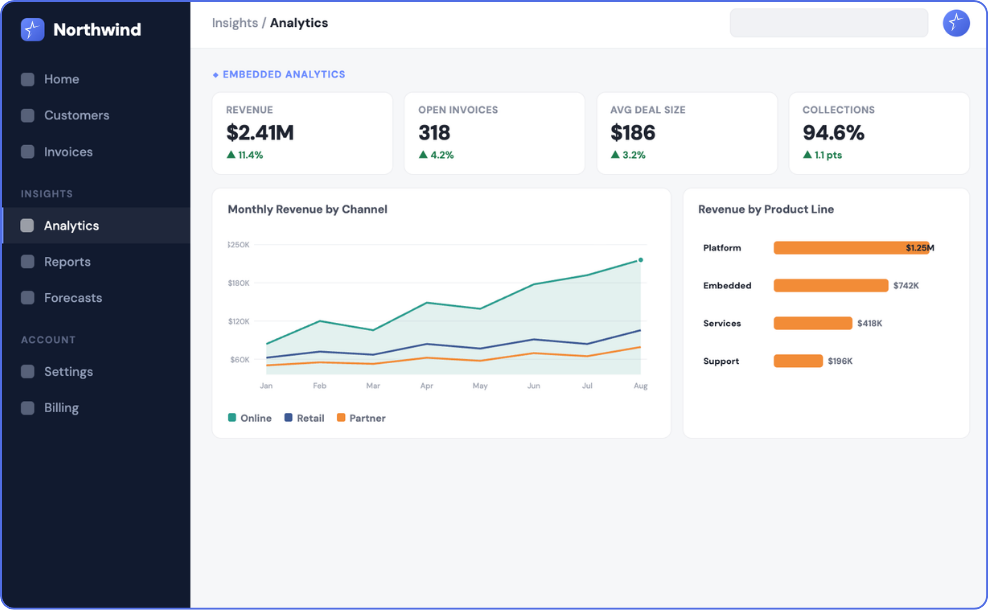Image resolution: width=989 pixels, height=610 pixels.
Task: Open account Settings
Action: tap(96, 372)
